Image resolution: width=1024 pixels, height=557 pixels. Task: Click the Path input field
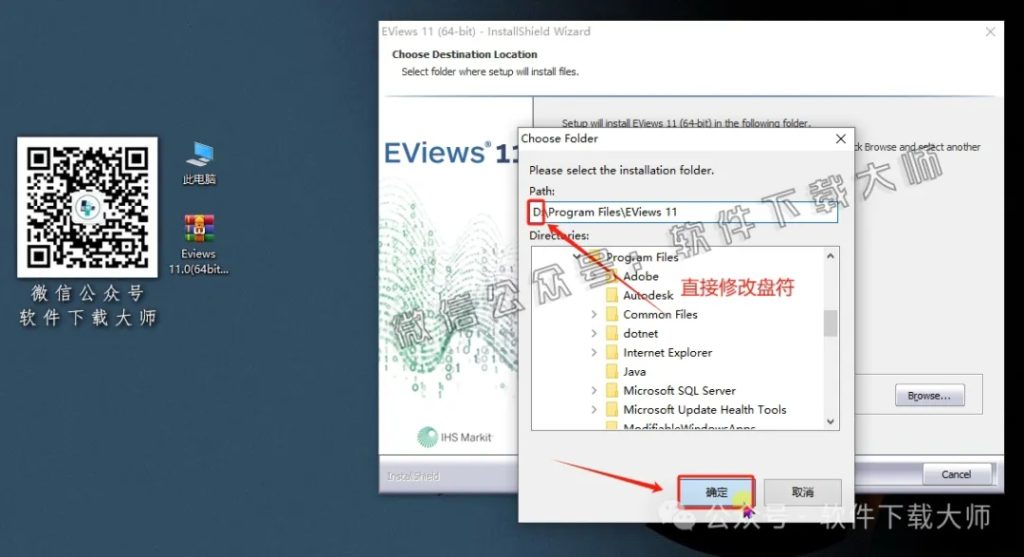[x=683, y=212]
